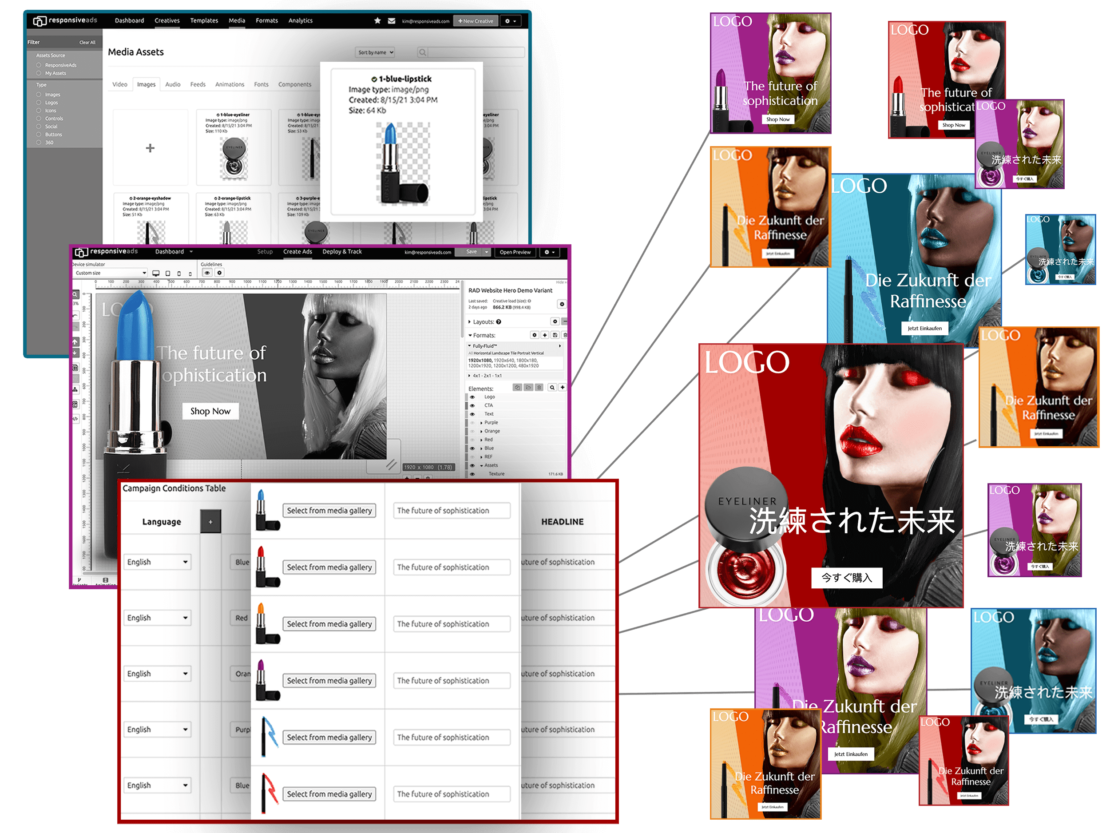This screenshot has height=833, width=1110.
Task: Click the canvas resize corner handle
Action: 391,464
